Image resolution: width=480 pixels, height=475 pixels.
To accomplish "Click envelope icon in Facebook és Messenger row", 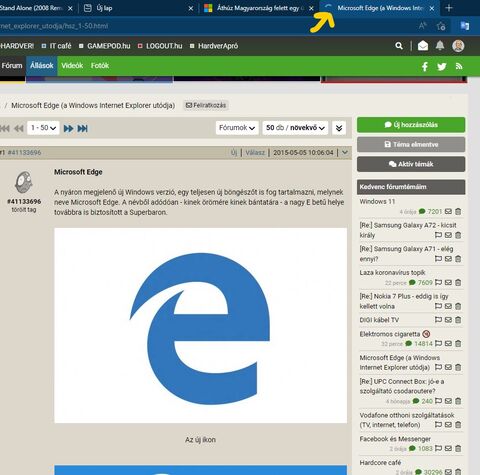I will tap(448, 448).
